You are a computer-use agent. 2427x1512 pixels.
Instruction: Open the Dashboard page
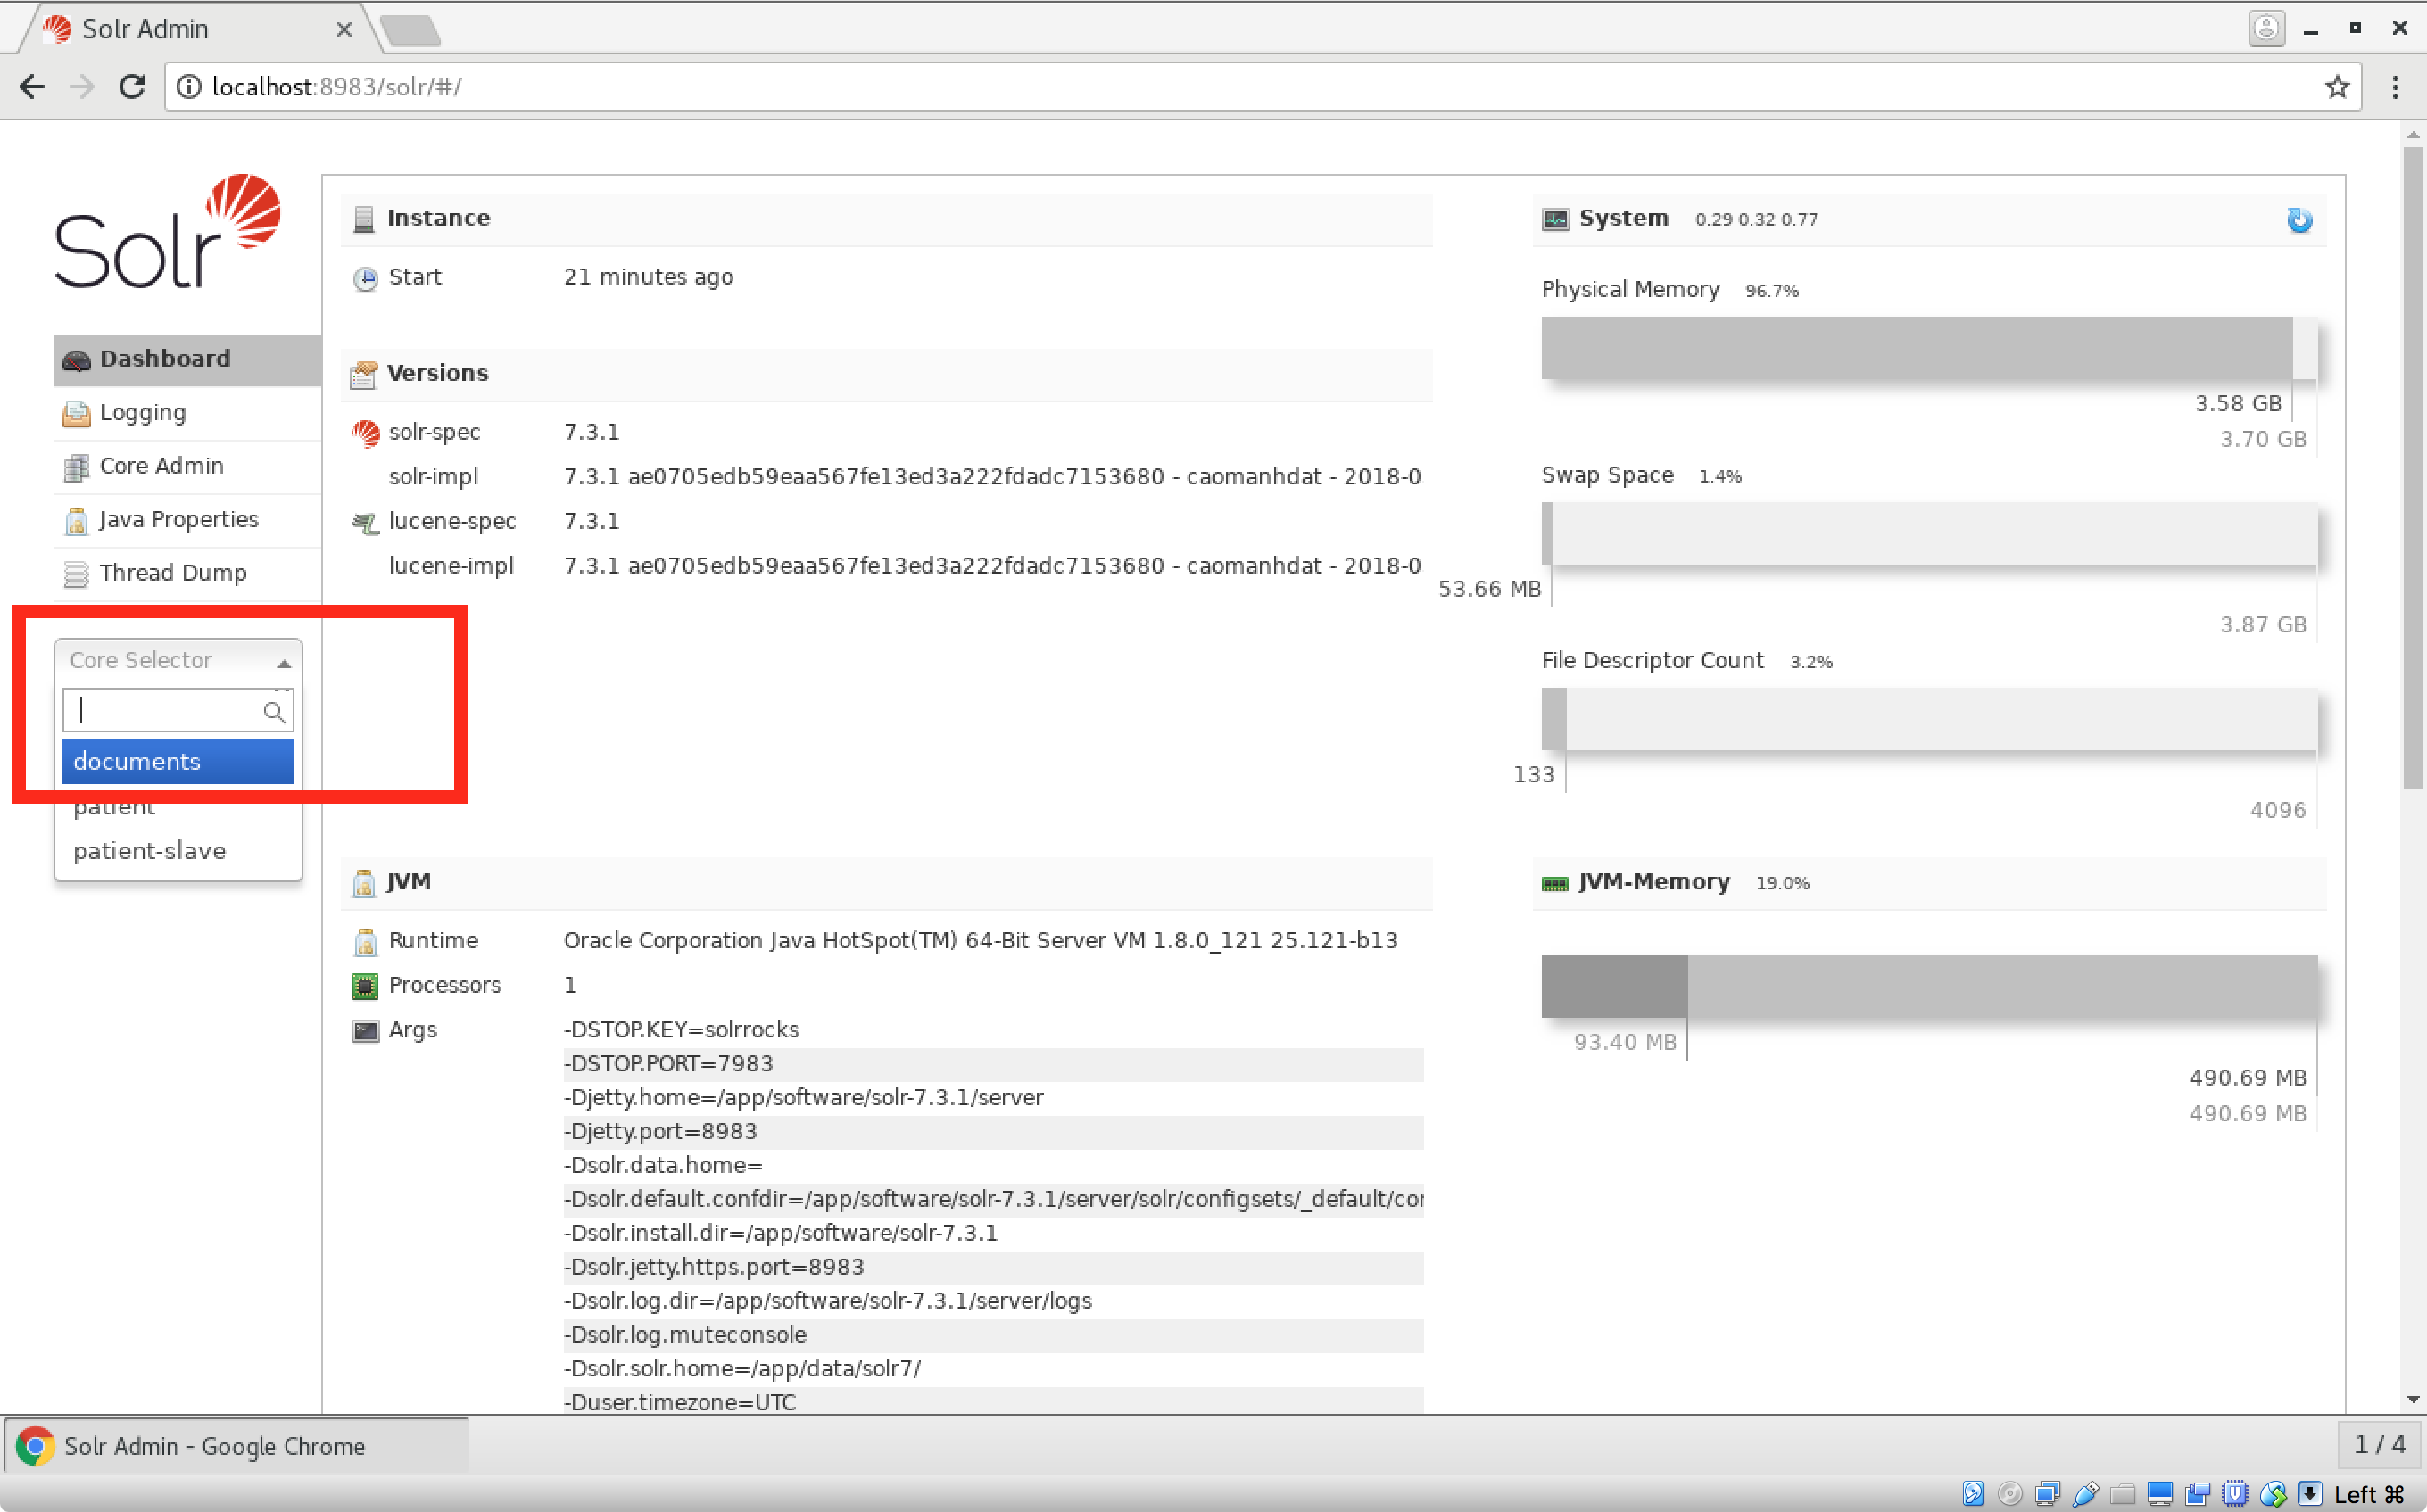tap(187, 359)
